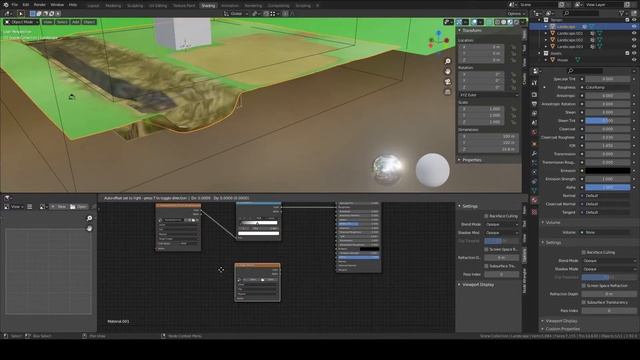The image size is (640, 360).
Task: Open the Modifiers wrench tab icon
Action: [534, 153]
